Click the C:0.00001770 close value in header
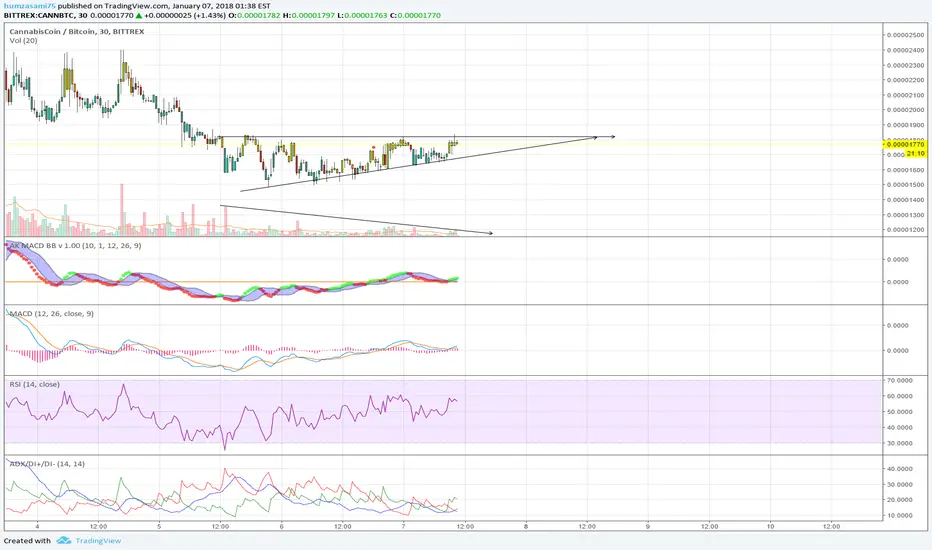932x550 pixels. click(415, 15)
